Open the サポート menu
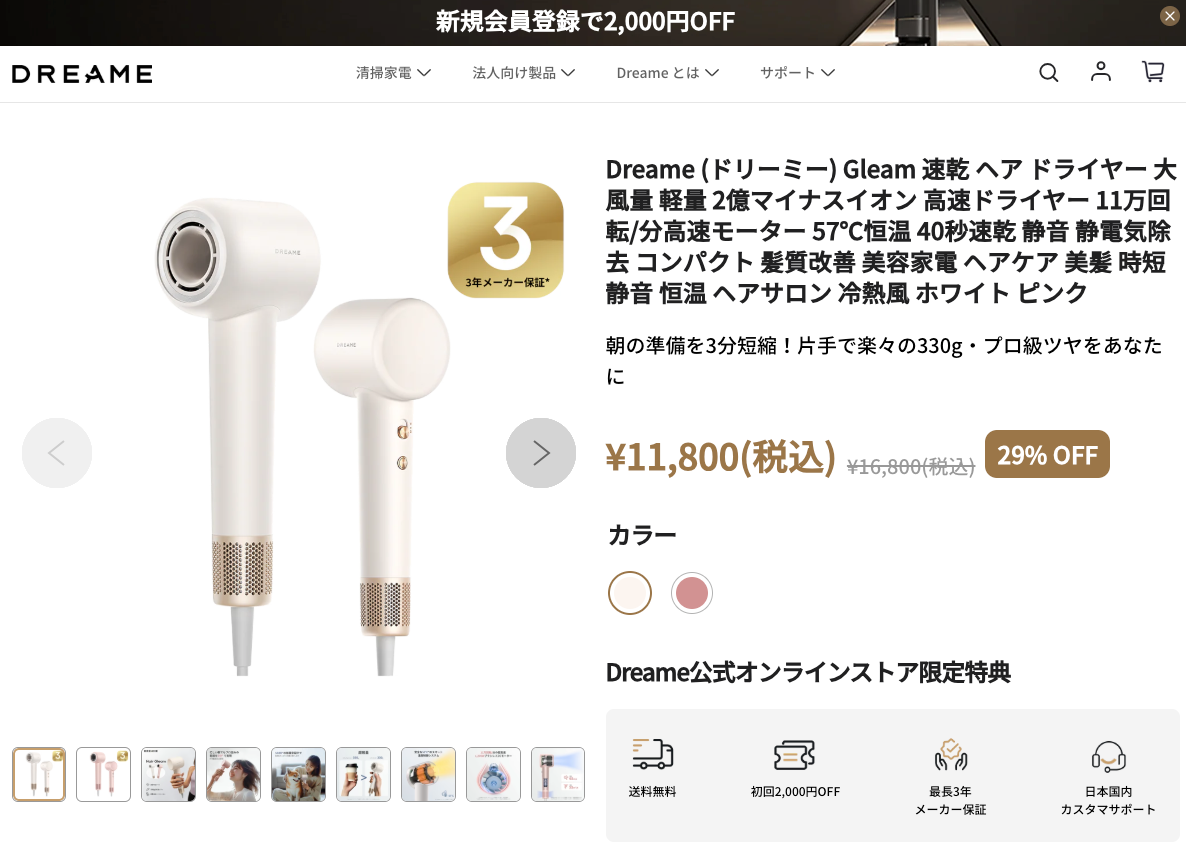 tap(797, 73)
